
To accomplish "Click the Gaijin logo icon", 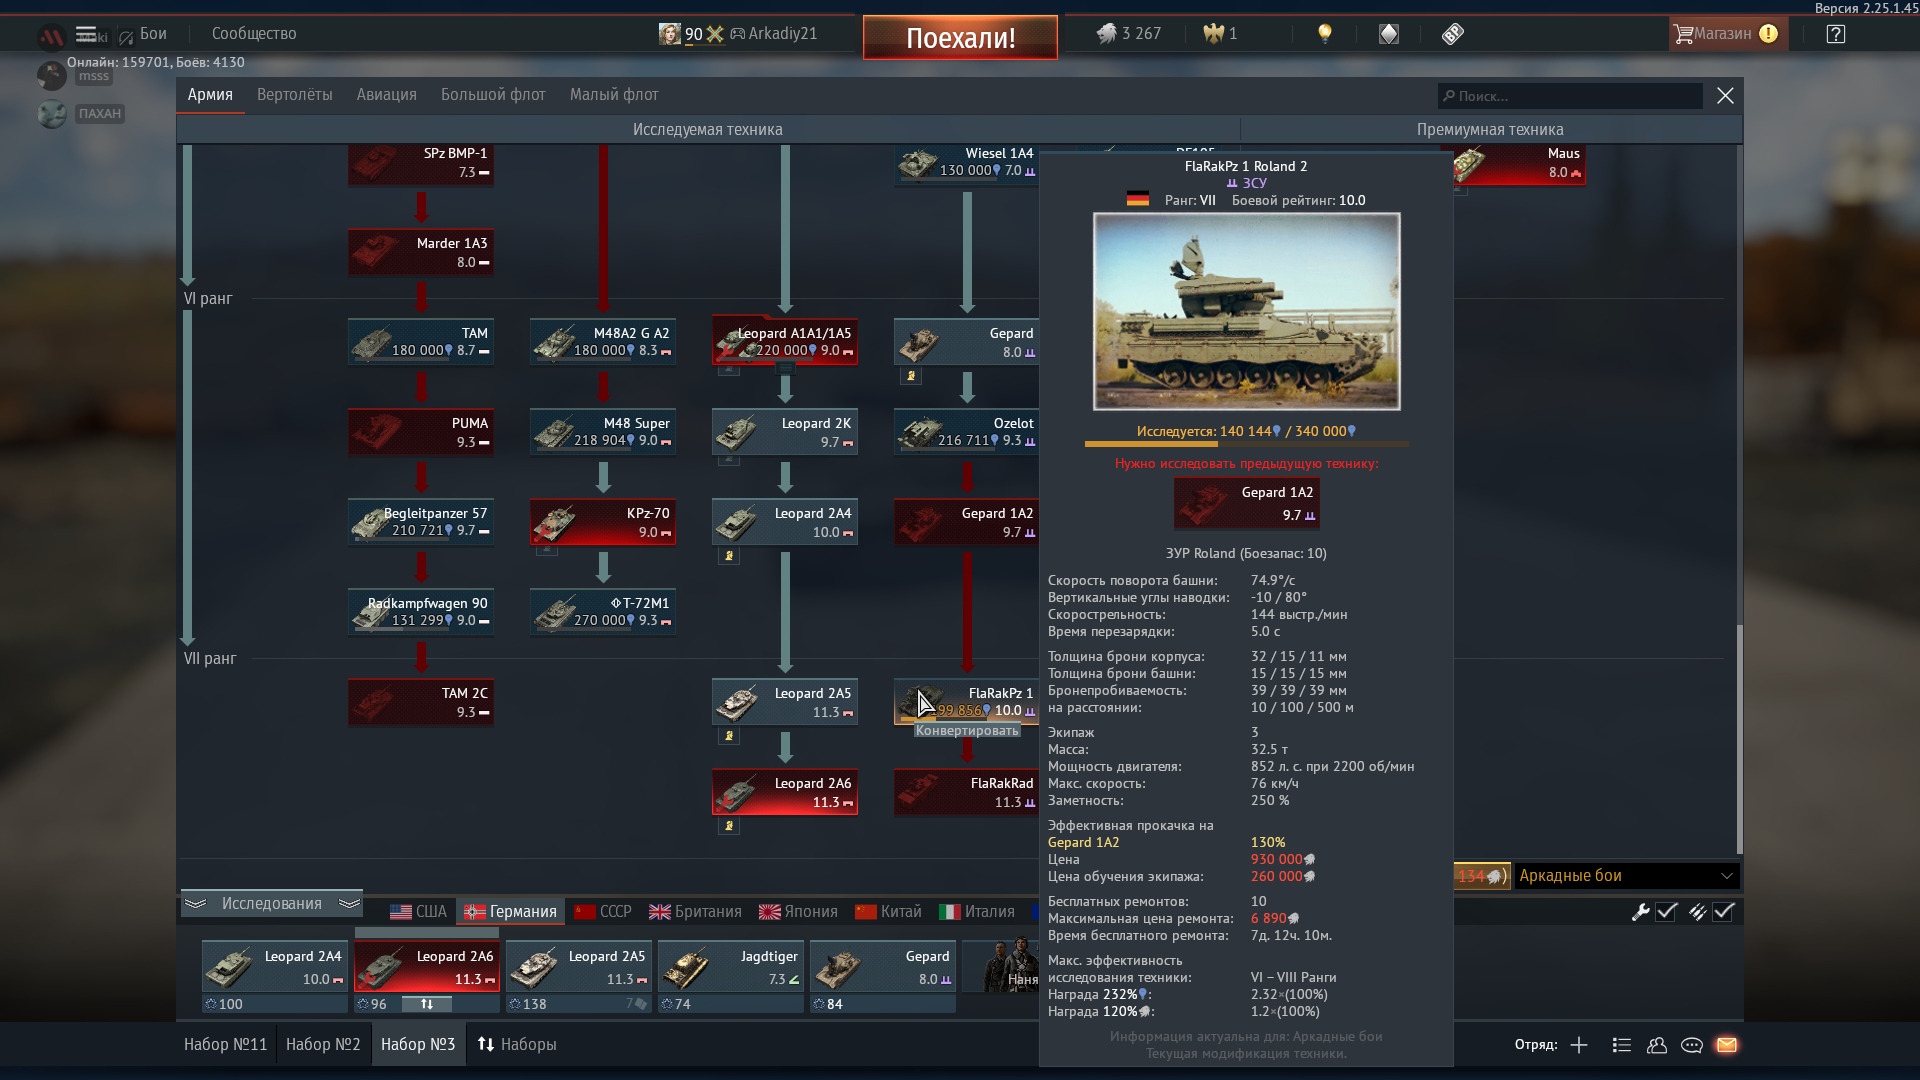I will pyautogui.click(x=51, y=37).
